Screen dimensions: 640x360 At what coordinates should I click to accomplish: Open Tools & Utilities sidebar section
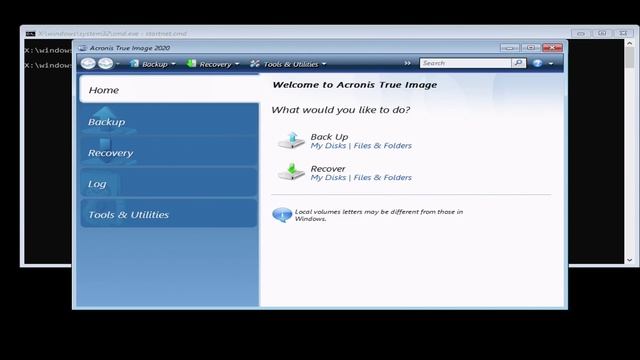click(169, 214)
